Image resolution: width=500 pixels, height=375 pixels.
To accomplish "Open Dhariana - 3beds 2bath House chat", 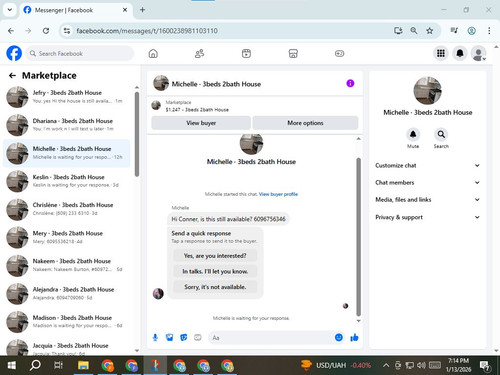I will (67, 125).
